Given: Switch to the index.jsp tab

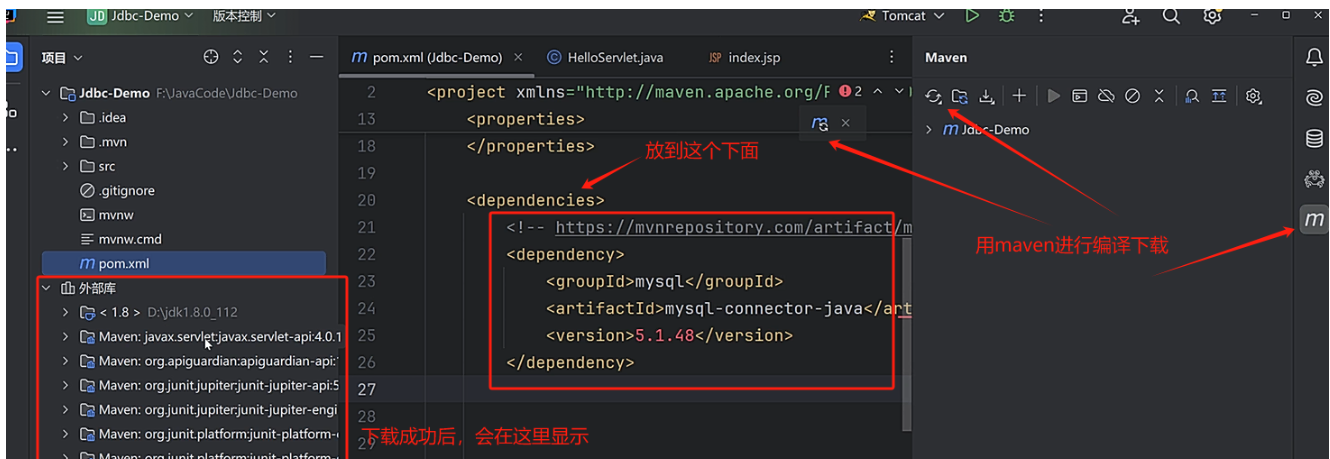Looking at the screenshot, I should pos(744,58).
